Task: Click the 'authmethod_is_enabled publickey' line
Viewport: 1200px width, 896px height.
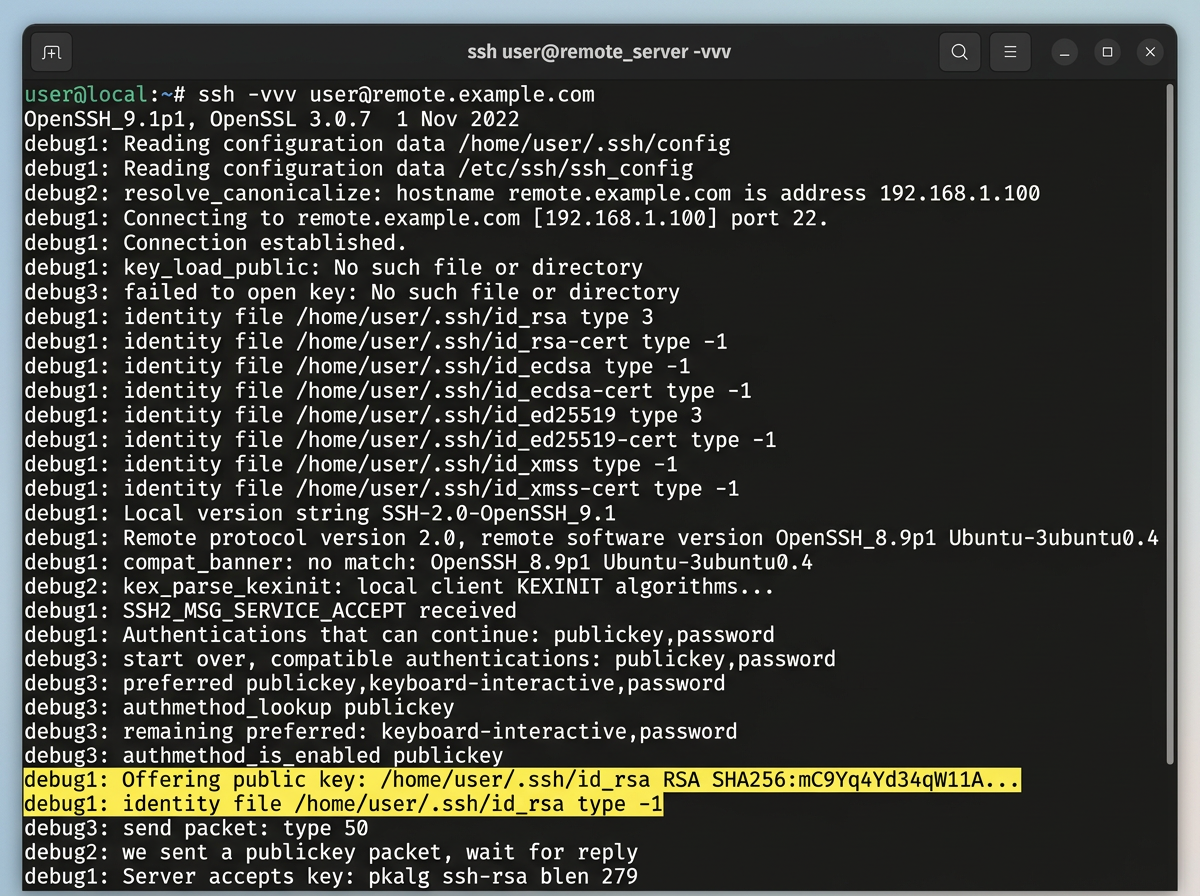Action: click(x=265, y=756)
